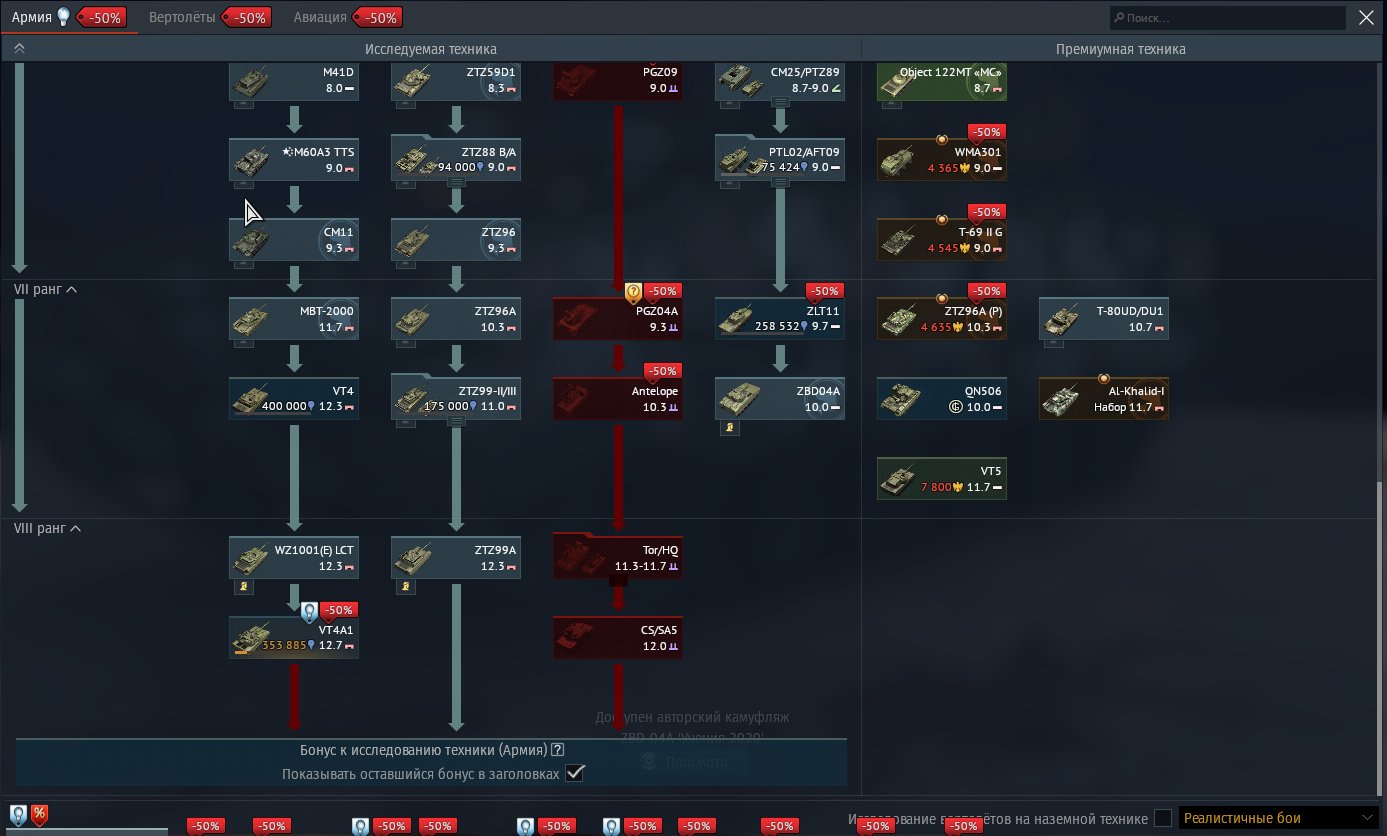This screenshot has height=836, width=1387.
Task: Expand the ZTZ99-II/III vehicle group
Action: (x=456, y=422)
